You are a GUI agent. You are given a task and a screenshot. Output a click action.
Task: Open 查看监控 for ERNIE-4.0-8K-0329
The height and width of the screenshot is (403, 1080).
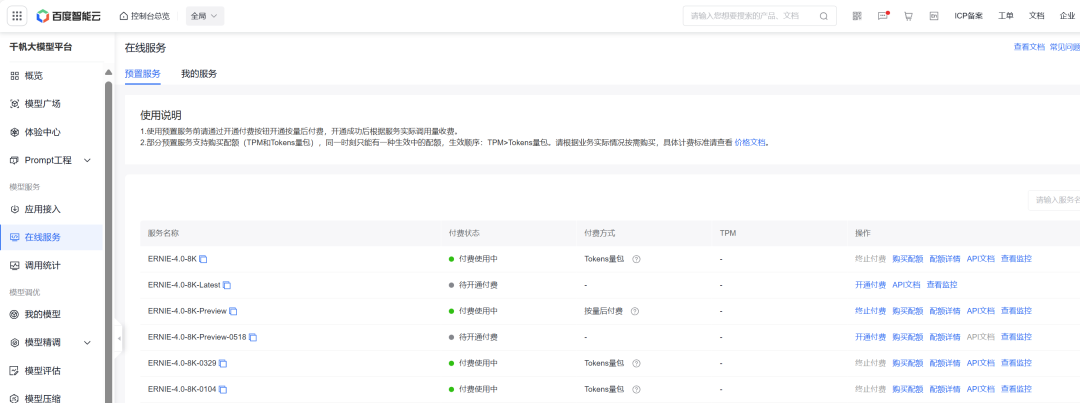tap(1017, 364)
